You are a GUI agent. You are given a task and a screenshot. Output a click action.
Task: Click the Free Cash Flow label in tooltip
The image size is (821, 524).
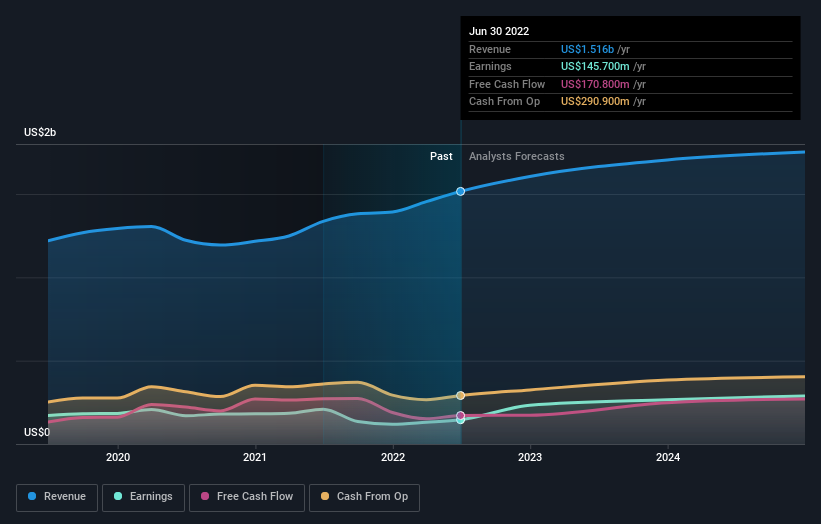[507, 84]
